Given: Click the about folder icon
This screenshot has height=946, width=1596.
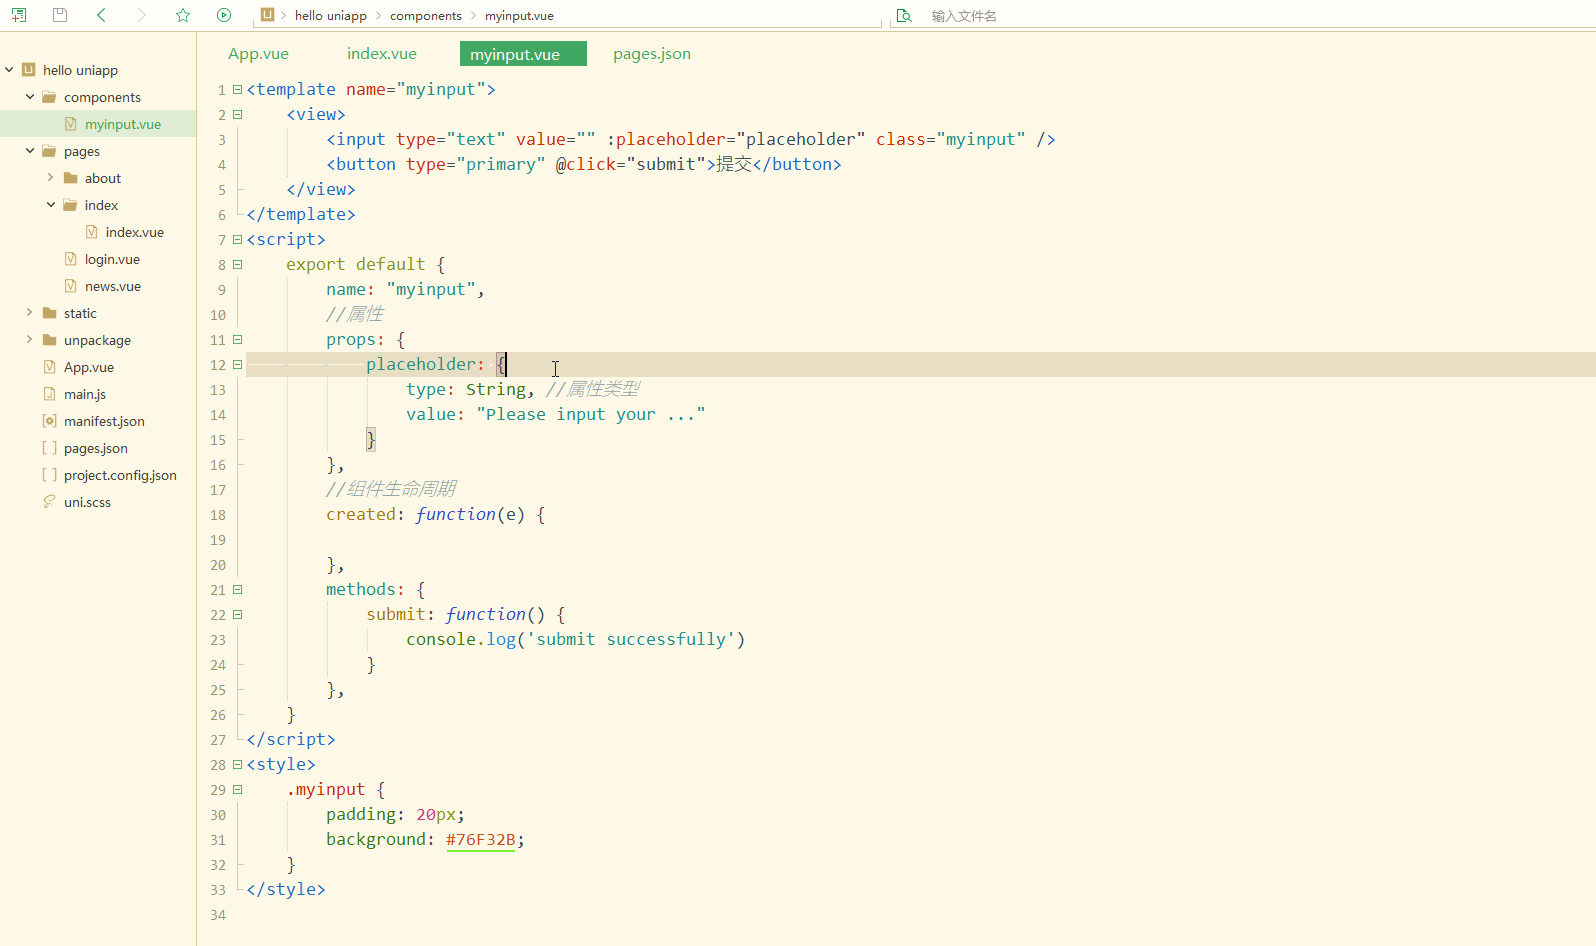Looking at the screenshot, I should (x=70, y=178).
